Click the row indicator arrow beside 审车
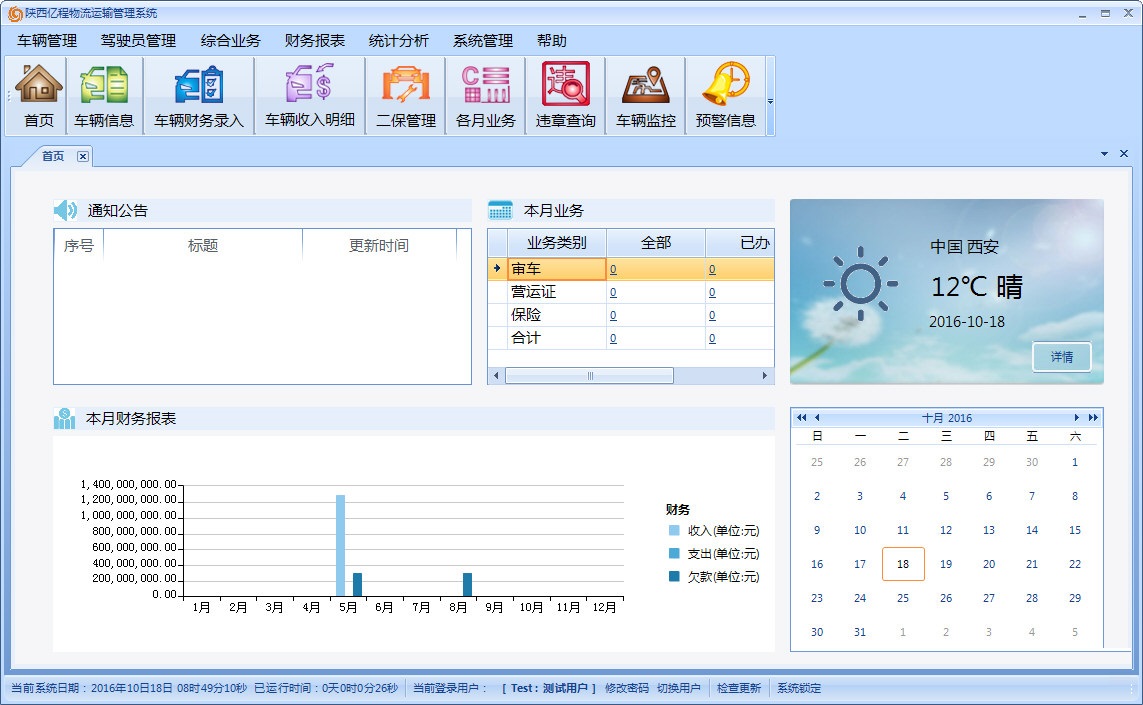This screenshot has height=705, width=1143. [x=497, y=268]
